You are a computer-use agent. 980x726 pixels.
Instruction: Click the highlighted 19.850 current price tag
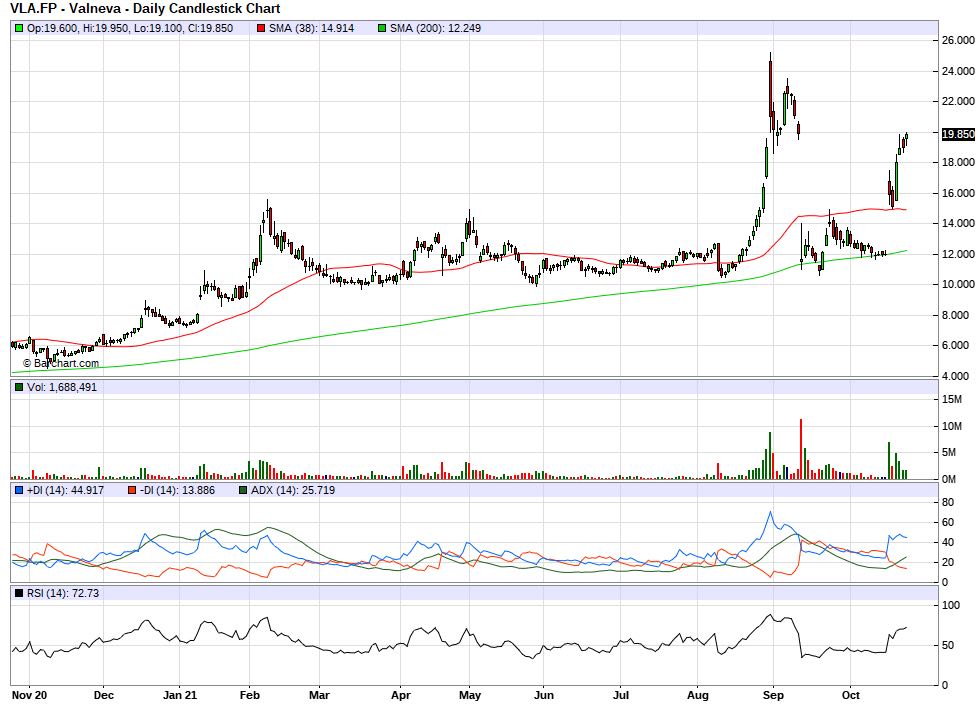click(x=958, y=134)
